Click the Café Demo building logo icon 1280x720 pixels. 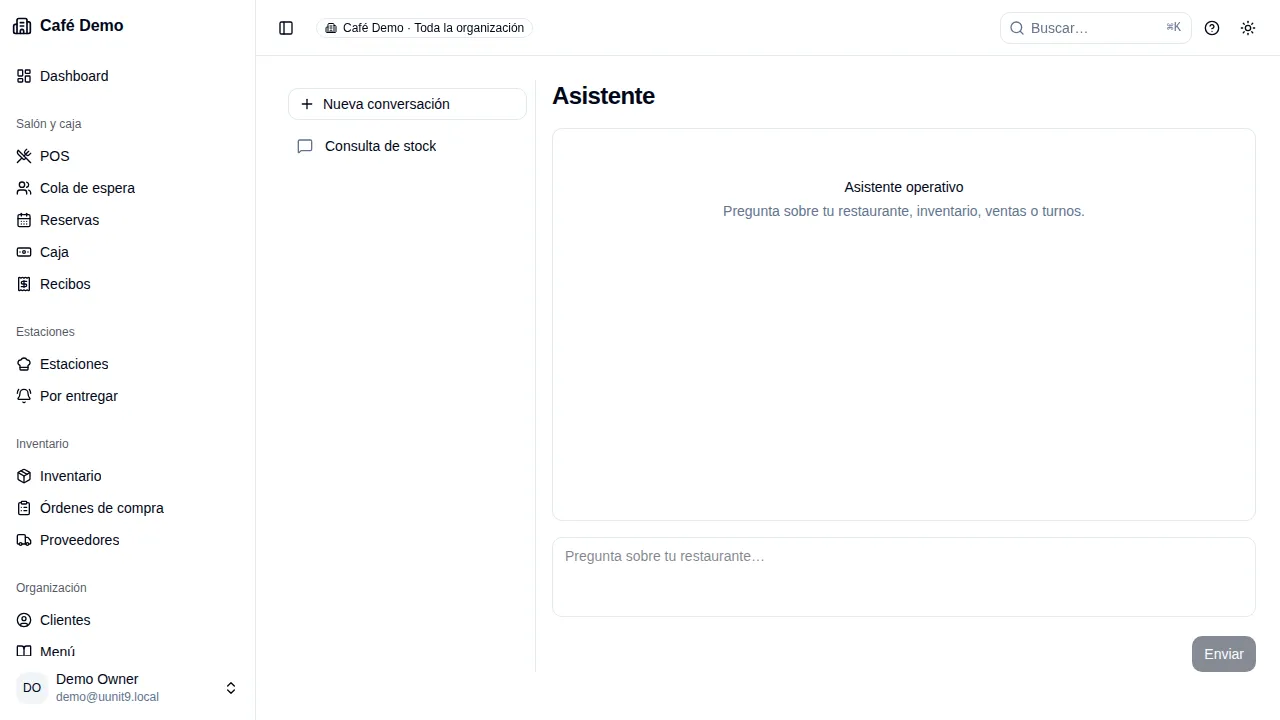pos(22,26)
